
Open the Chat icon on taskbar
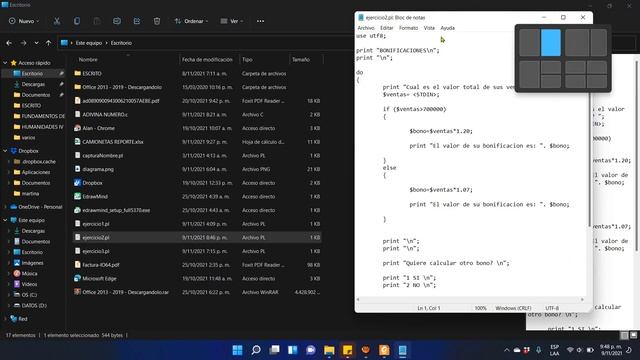tap(311, 350)
